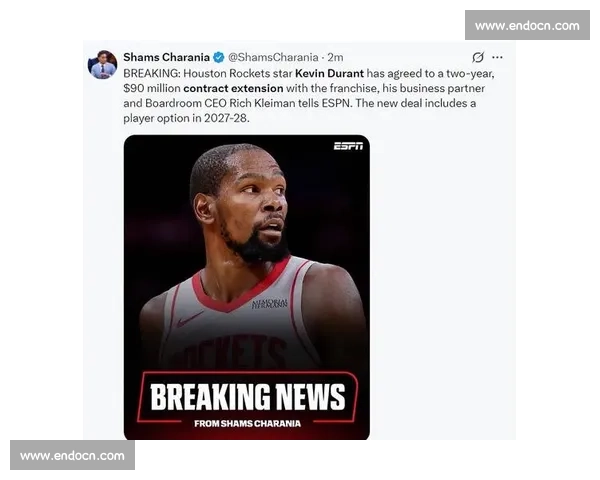Open the Grok explain-post icon
The width and height of the screenshot is (600, 480).
coord(478,57)
